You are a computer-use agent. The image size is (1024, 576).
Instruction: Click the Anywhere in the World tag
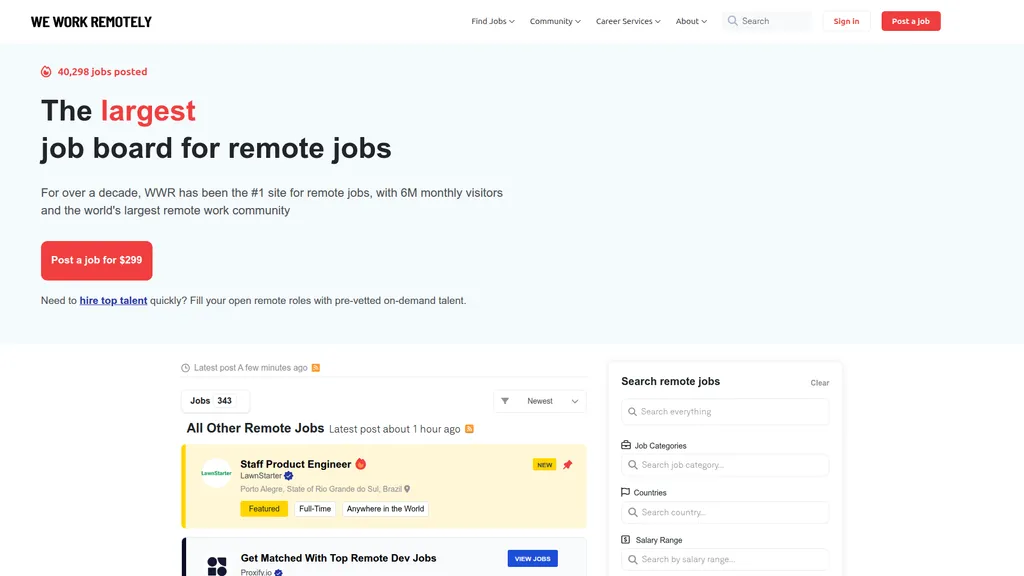[x=385, y=509]
